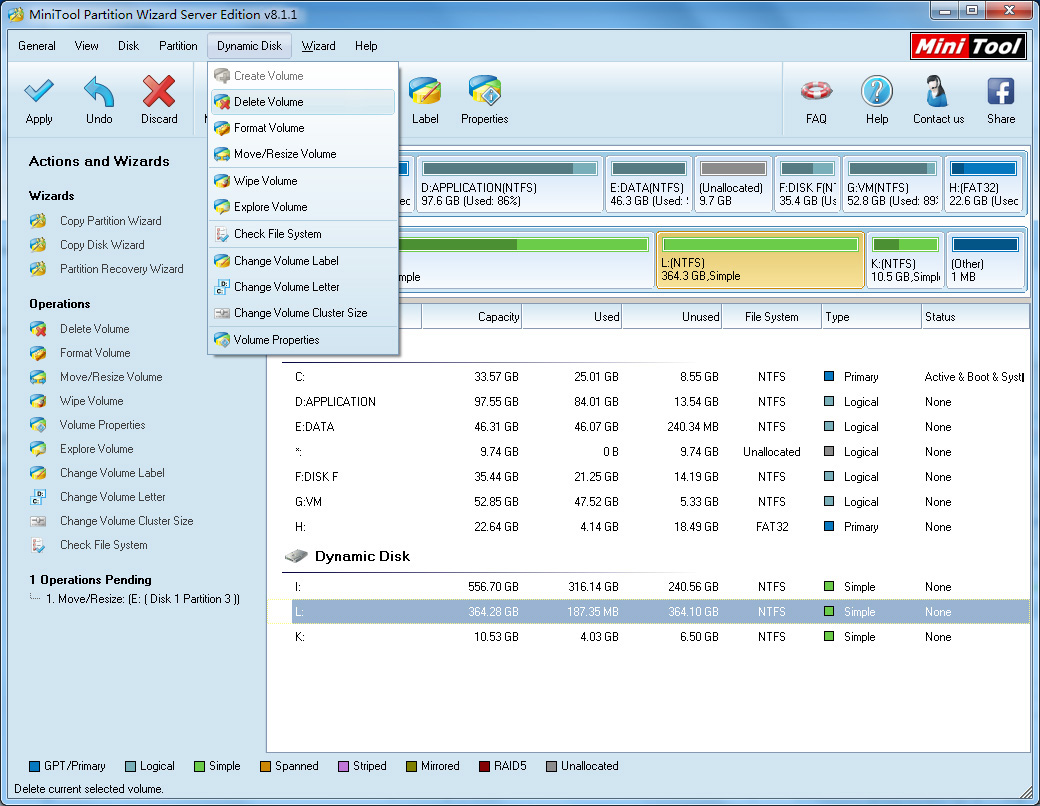Select the pending Move/Resize operation entry
This screenshot has width=1040, height=806.
point(142,599)
